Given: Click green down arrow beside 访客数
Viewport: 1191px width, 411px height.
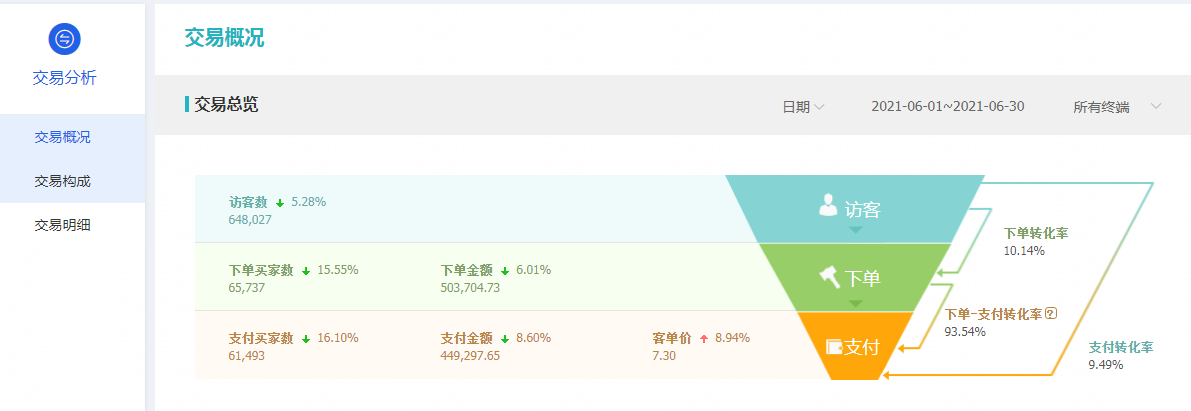Looking at the screenshot, I should pyautogui.click(x=280, y=203).
